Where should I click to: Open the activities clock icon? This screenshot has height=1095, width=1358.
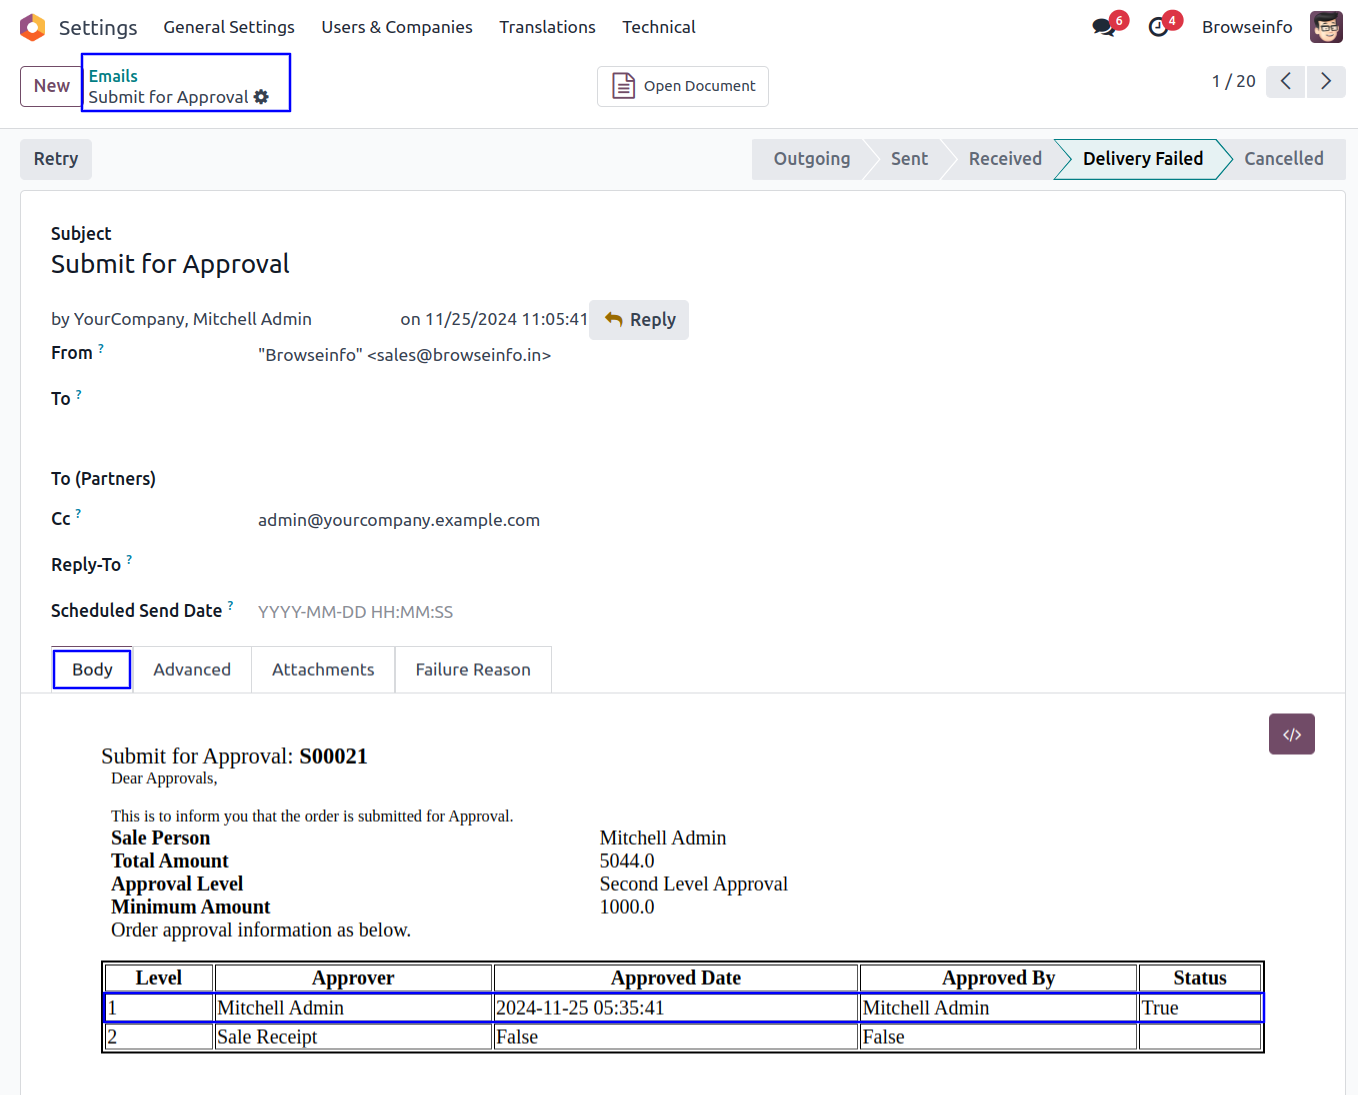tap(1159, 27)
